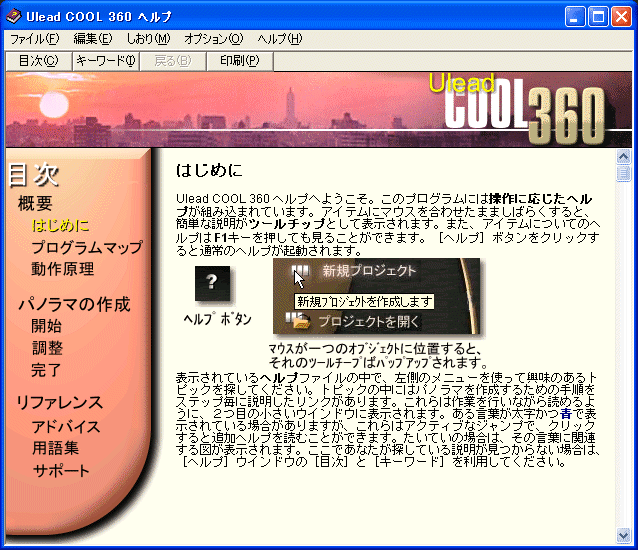Select はじめに in the contents sidebar
Image resolution: width=638 pixels, height=550 pixels.
point(60,225)
